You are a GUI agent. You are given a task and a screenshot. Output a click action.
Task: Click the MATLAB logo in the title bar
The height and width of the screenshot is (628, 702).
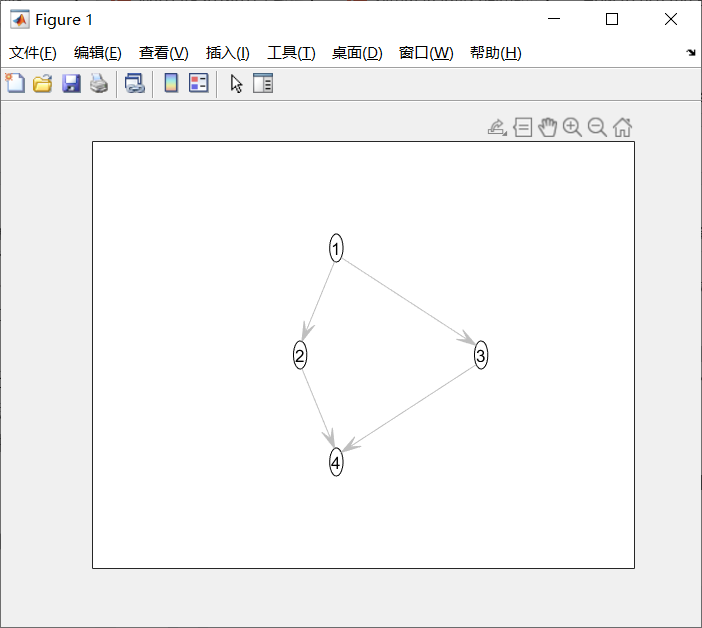point(20,19)
